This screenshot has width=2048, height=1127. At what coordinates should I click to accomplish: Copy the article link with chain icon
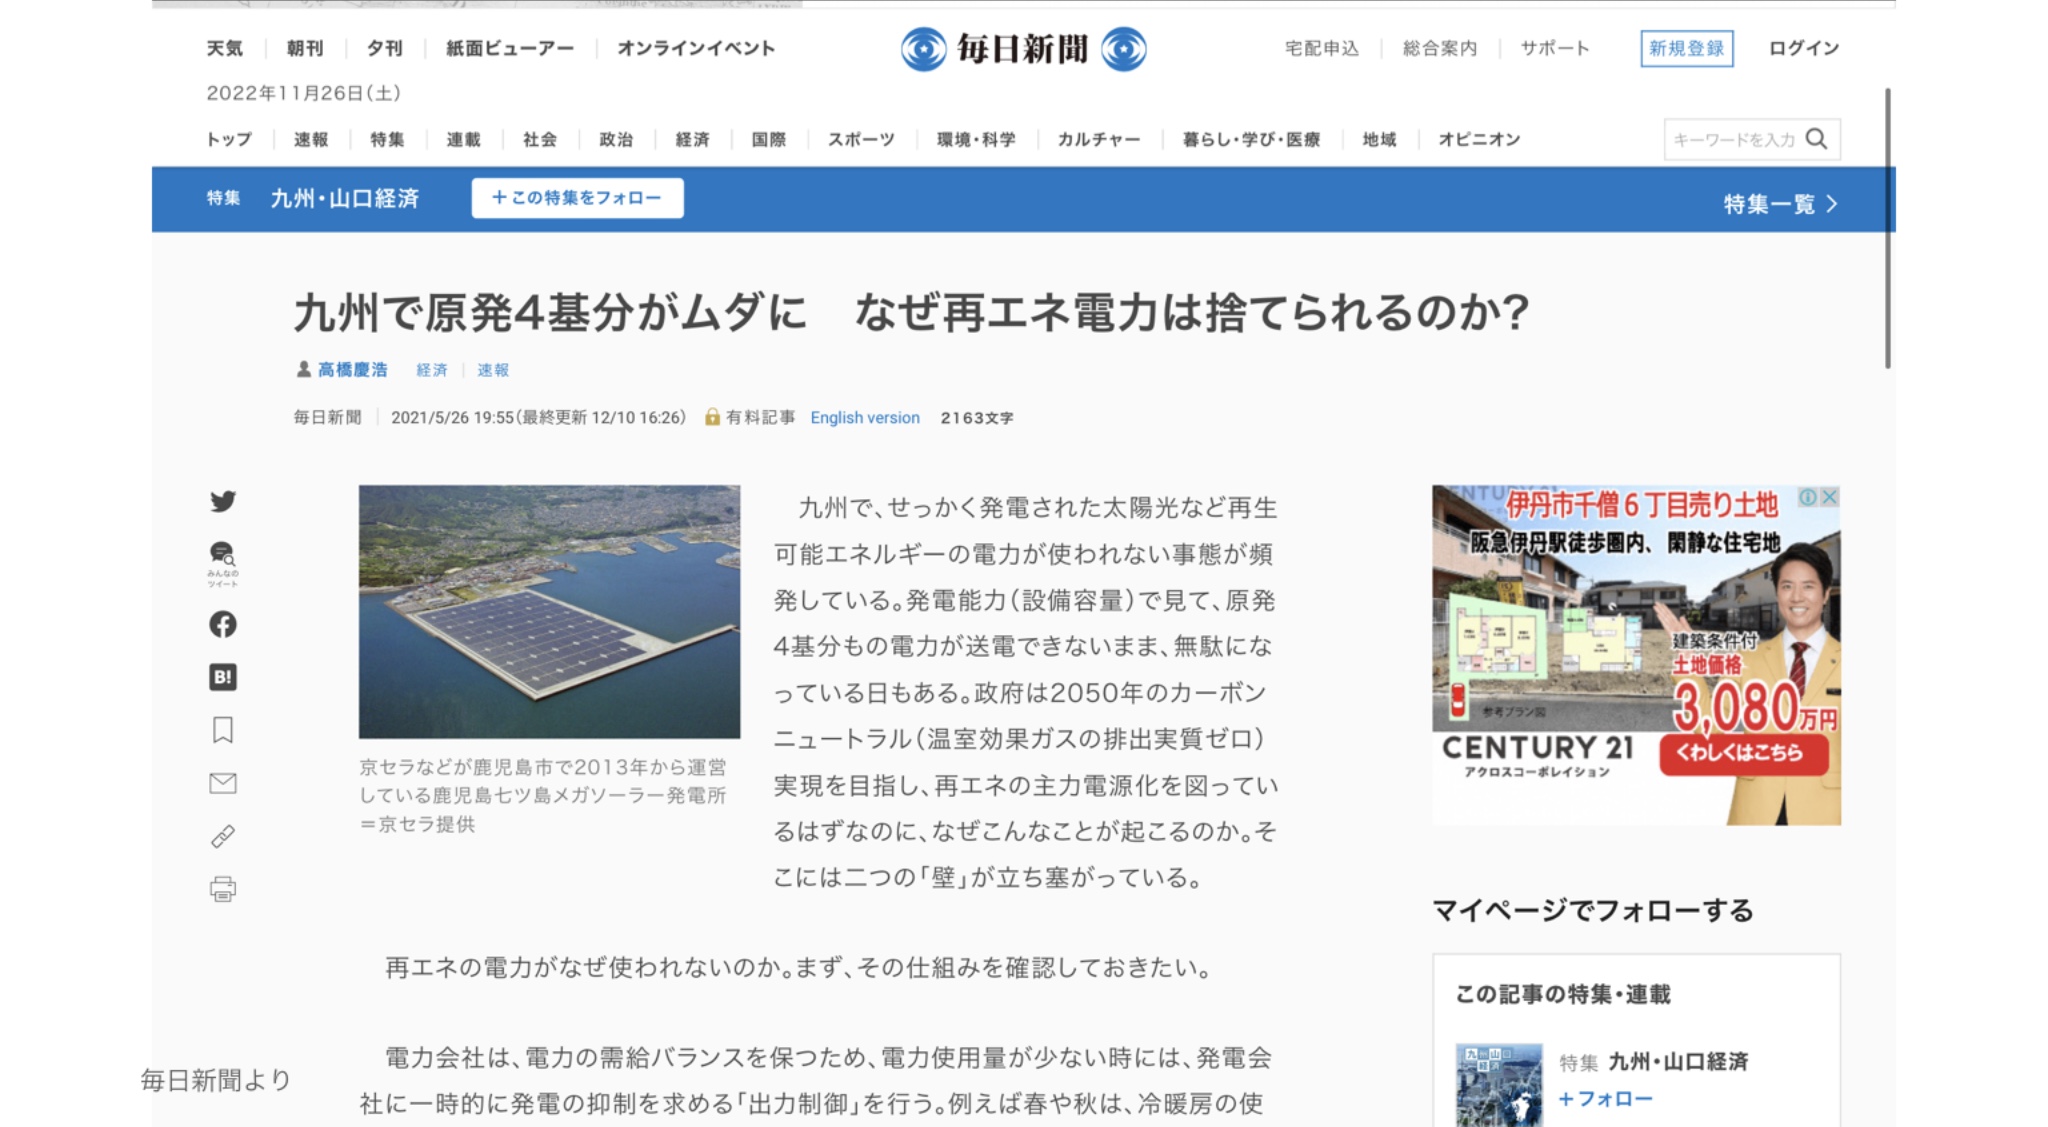[223, 836]
